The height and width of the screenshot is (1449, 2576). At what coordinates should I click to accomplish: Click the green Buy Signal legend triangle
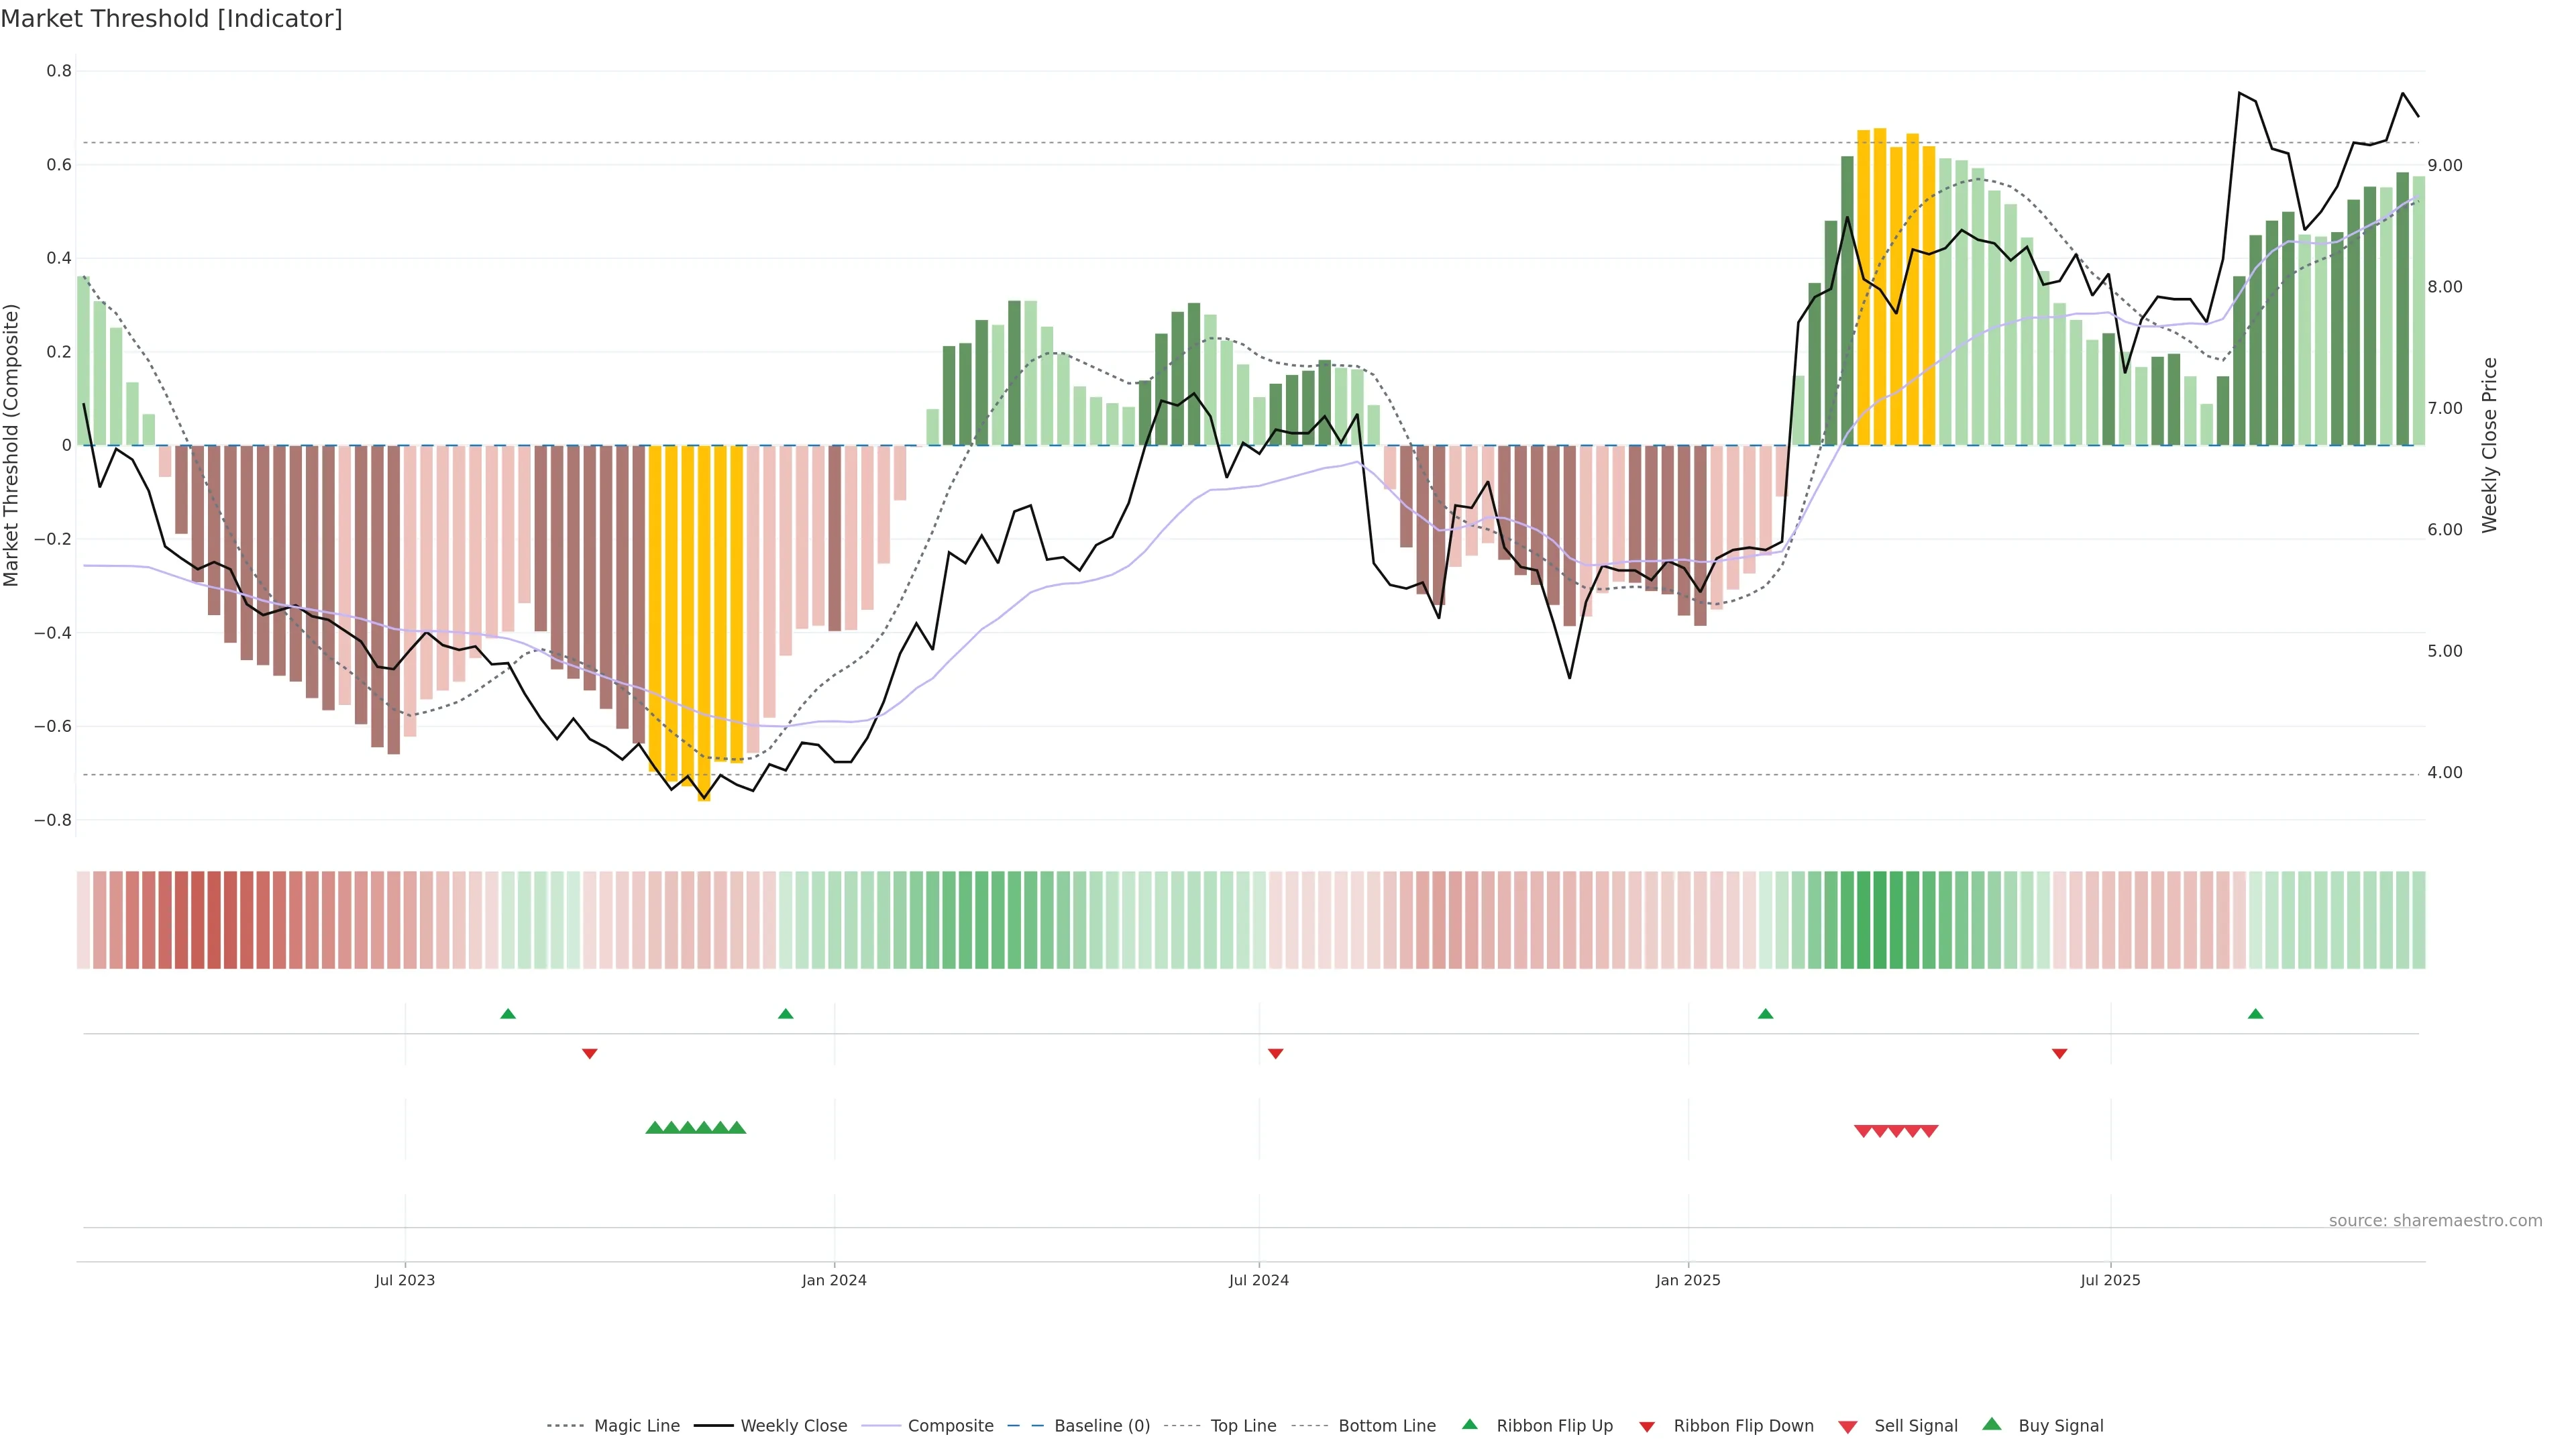click(1991, 1424)
